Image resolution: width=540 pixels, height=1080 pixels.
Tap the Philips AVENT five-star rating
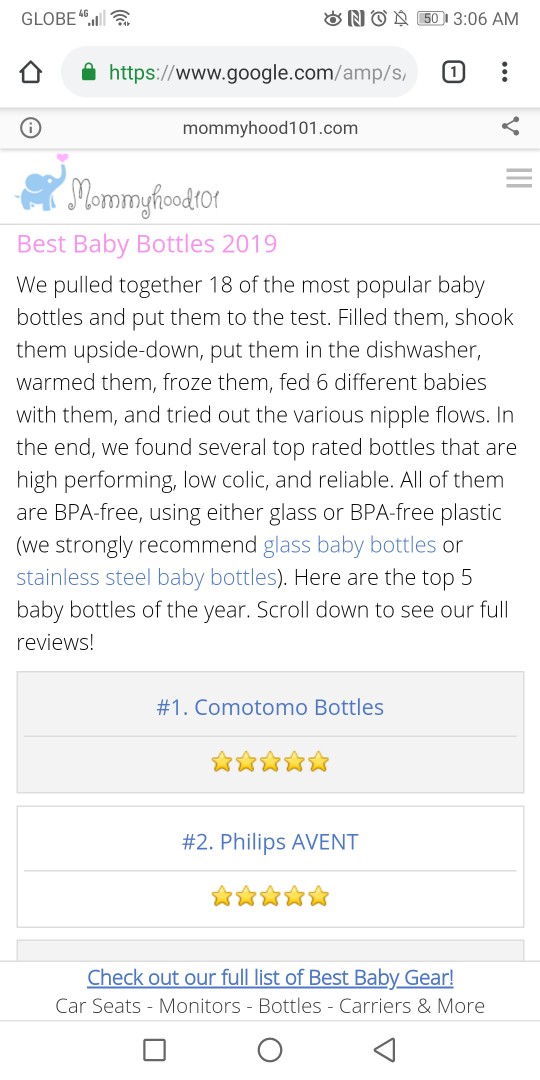[270, 896]
